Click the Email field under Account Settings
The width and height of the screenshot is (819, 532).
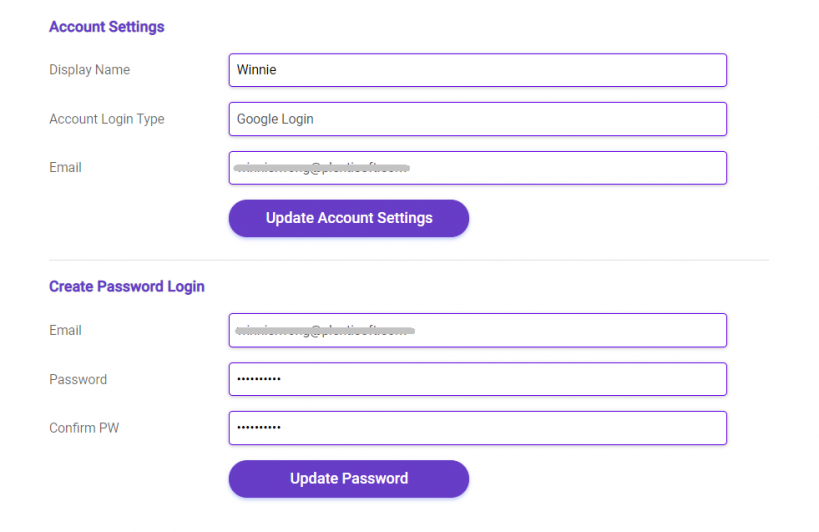(477, 168)
